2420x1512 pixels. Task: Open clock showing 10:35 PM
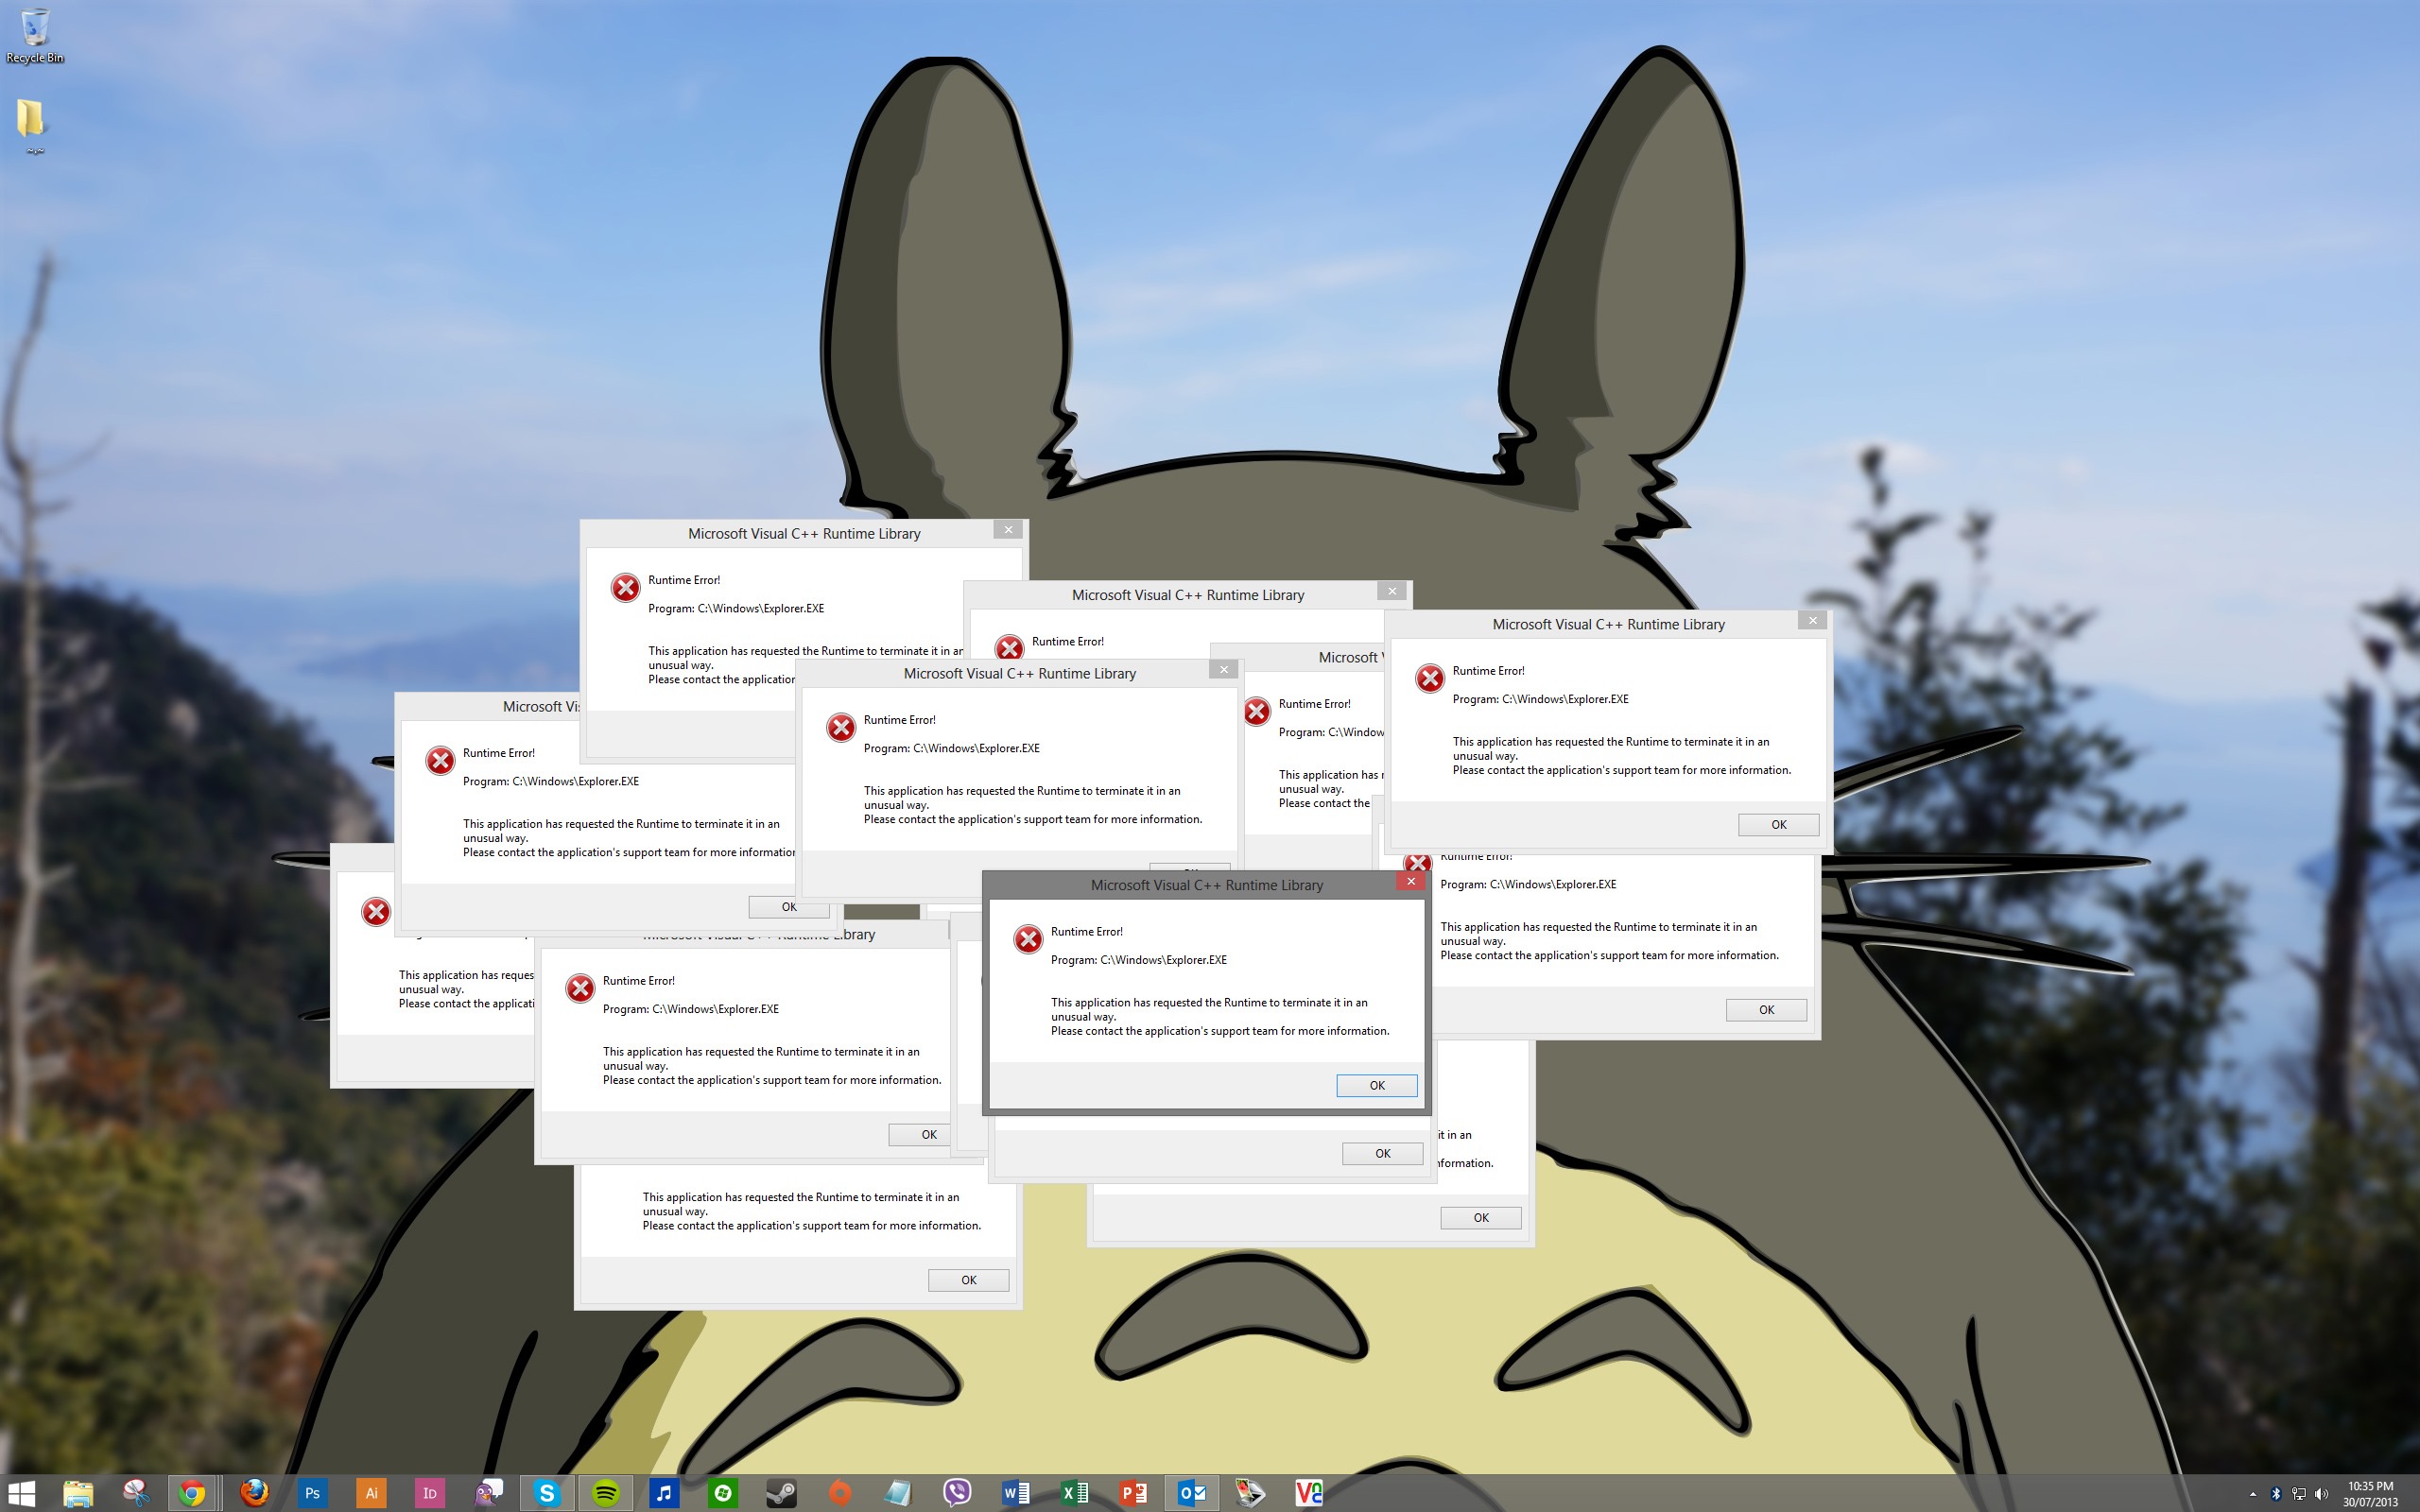tap(2370, 1494)
